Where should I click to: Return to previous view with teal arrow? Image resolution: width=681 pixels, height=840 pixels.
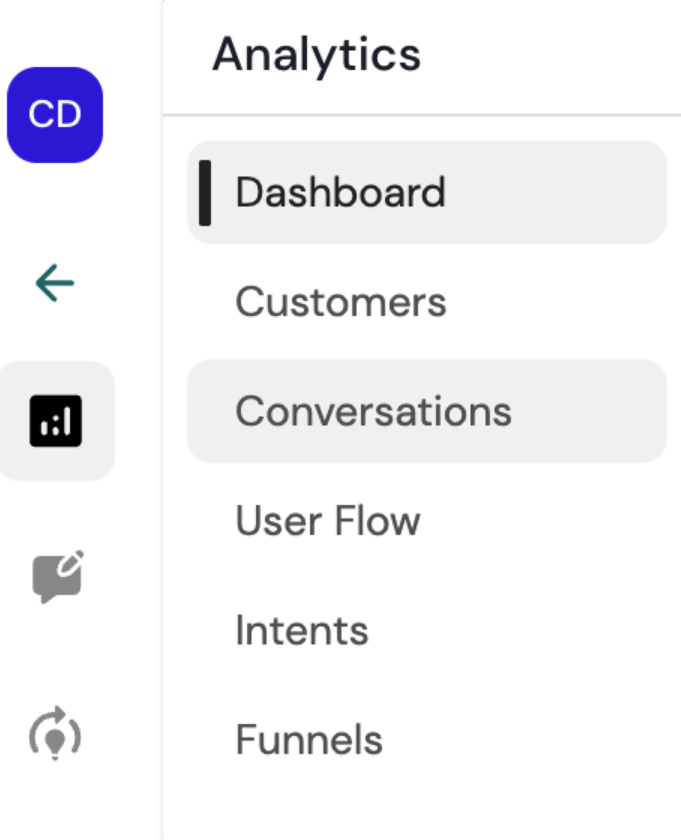(55, 284)
